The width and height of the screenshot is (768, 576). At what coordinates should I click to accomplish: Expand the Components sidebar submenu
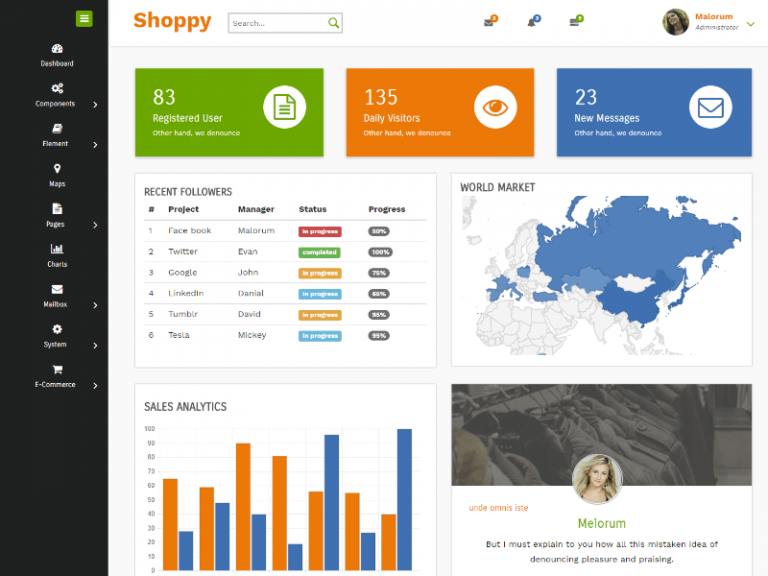coord(95,104)
